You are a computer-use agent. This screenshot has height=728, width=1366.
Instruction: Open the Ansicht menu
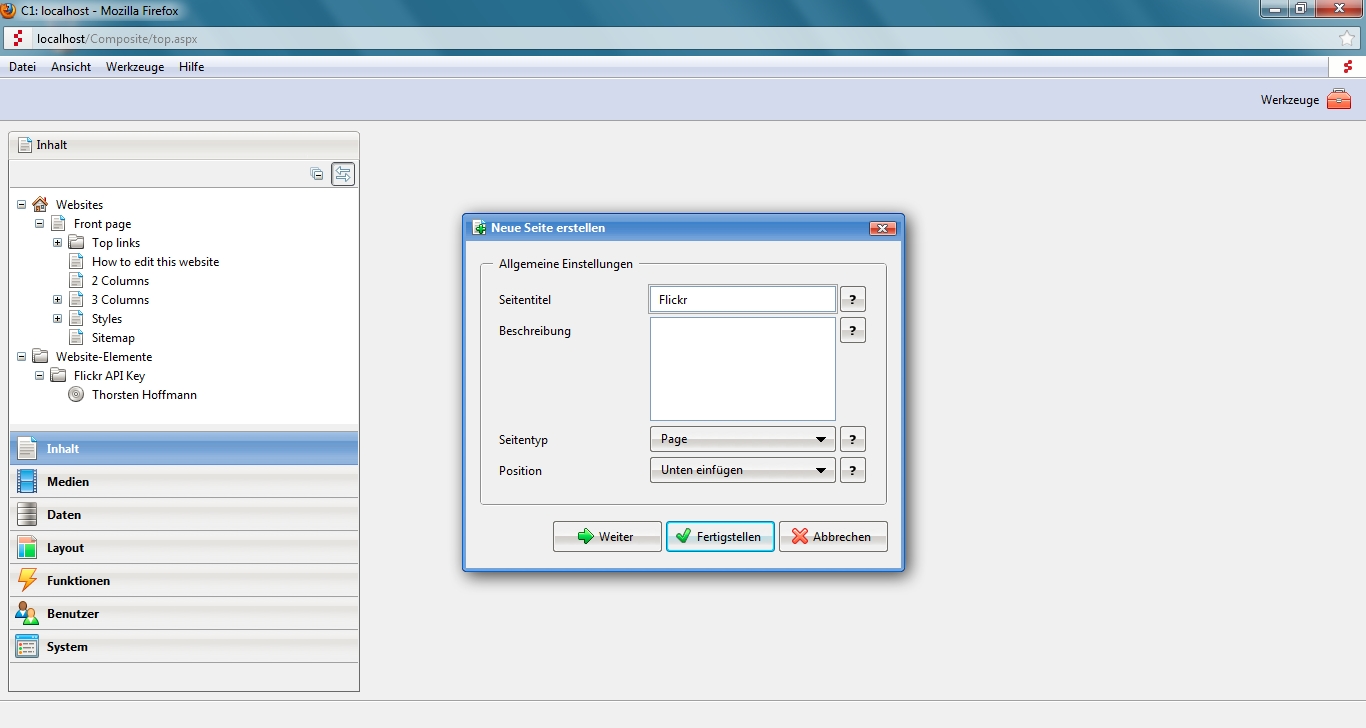point(71,67)
